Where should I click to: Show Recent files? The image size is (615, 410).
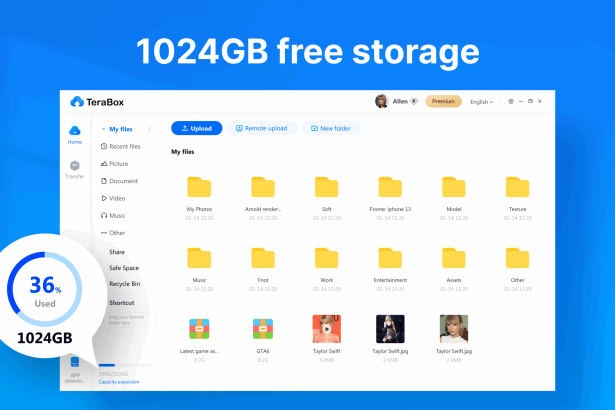(121, 146)
